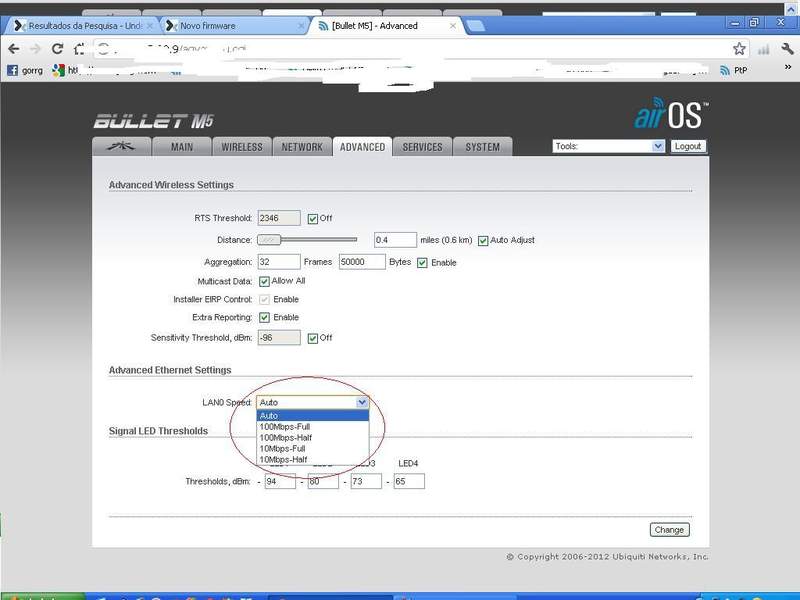
Task: Open the Ubiquiti logo tab
Action: 121,146
